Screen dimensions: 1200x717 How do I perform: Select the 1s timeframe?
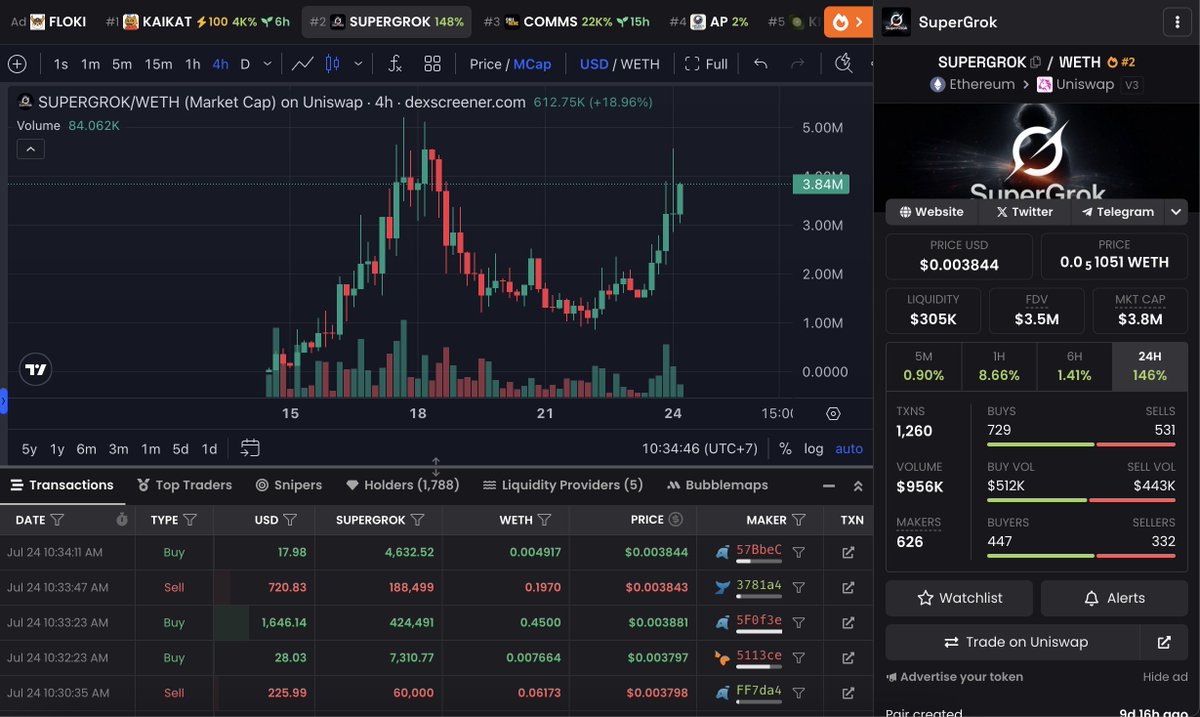point(61,64)
